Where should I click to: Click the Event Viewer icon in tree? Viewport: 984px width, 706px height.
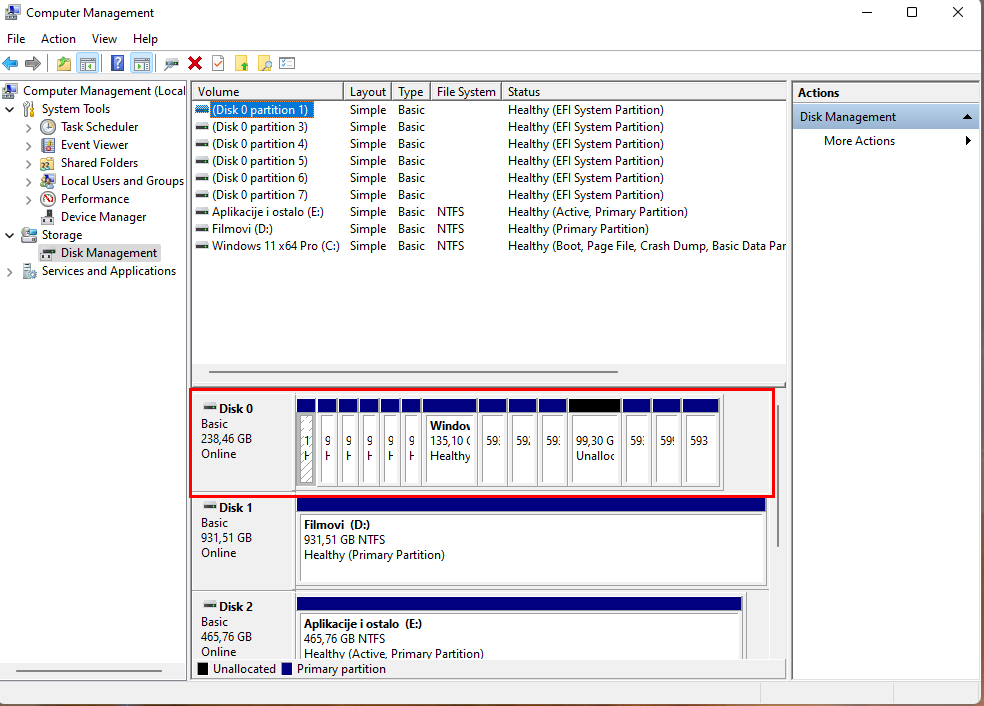[x=48, y=145]
